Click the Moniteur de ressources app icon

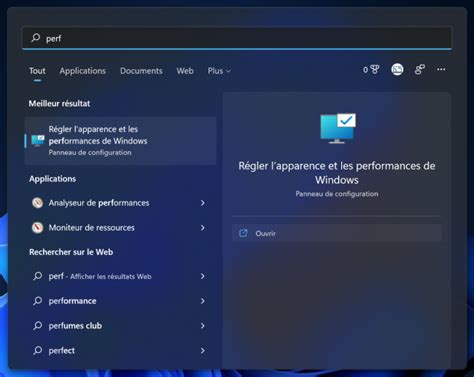37,228
